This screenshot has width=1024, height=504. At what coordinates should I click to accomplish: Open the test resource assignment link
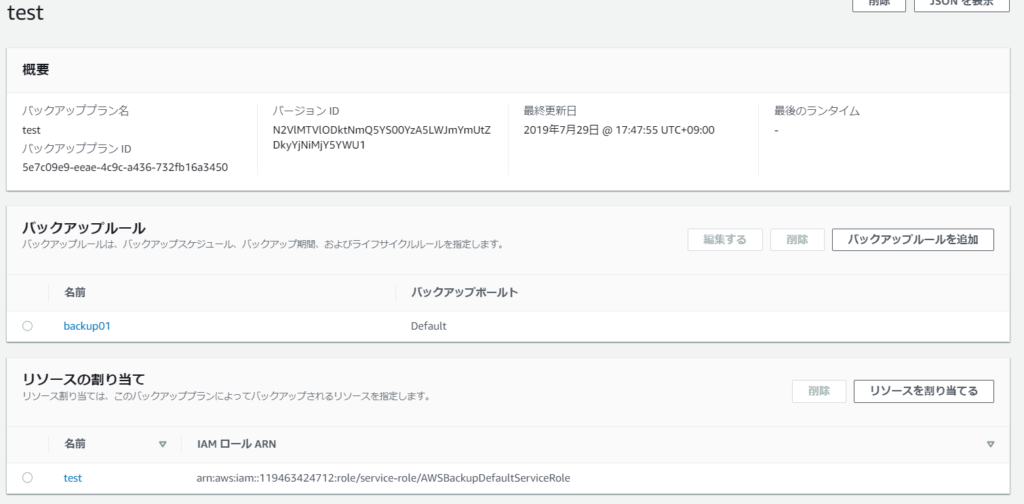pyautogui.click(x=73, y=478)
